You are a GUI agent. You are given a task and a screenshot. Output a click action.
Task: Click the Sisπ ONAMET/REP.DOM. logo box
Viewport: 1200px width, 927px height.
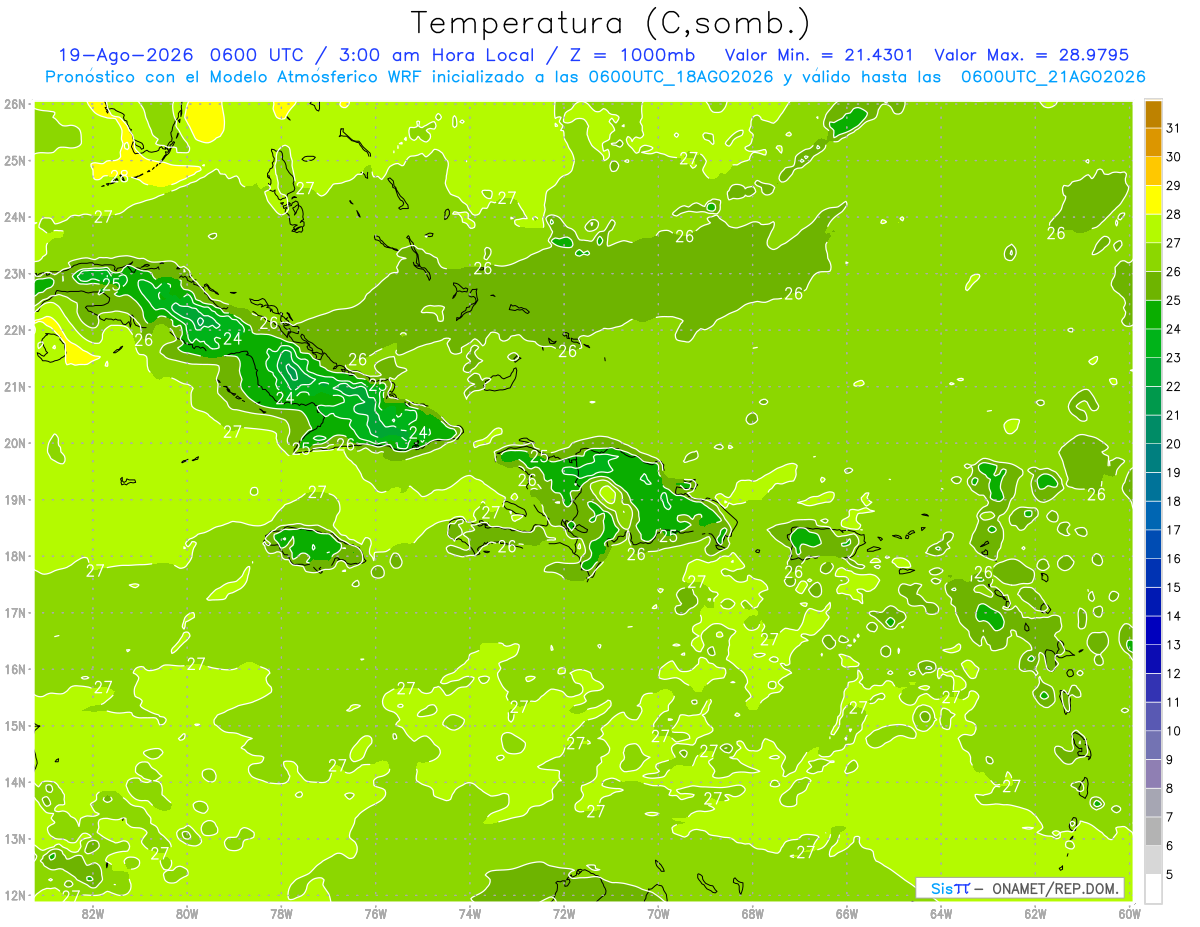tap(1020, 888)
